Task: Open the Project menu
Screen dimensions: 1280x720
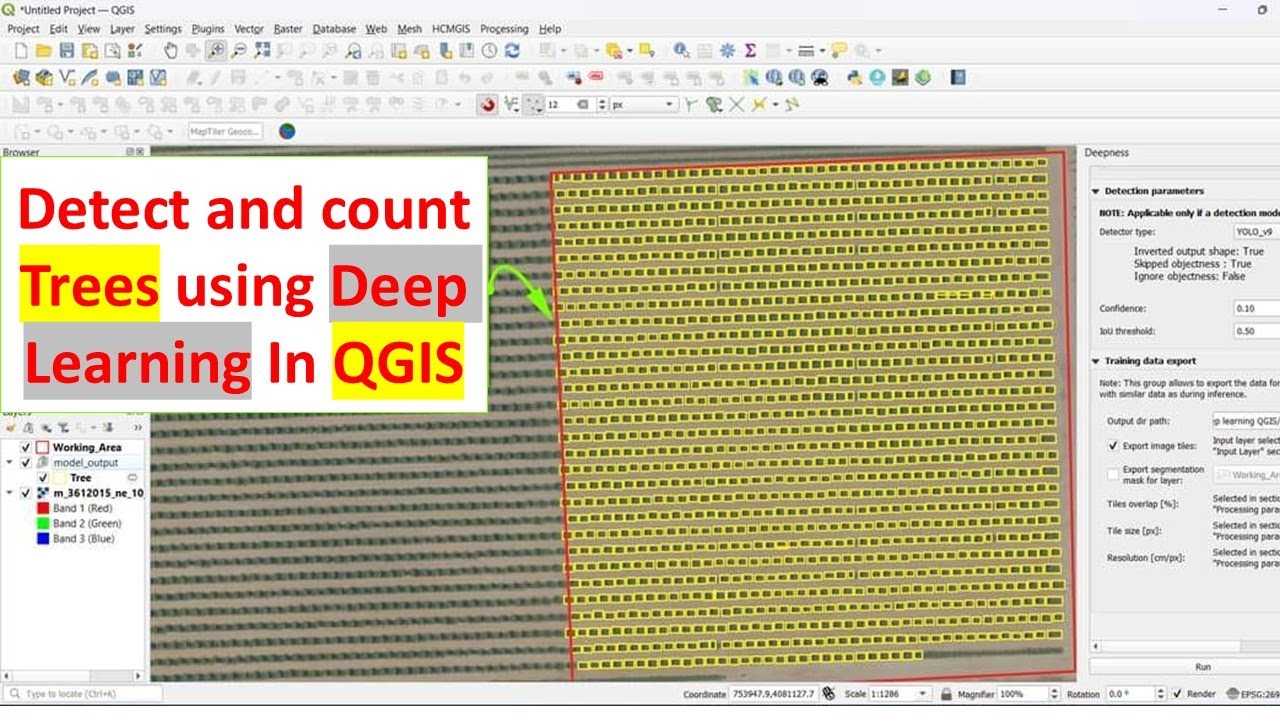Action: 23,29
